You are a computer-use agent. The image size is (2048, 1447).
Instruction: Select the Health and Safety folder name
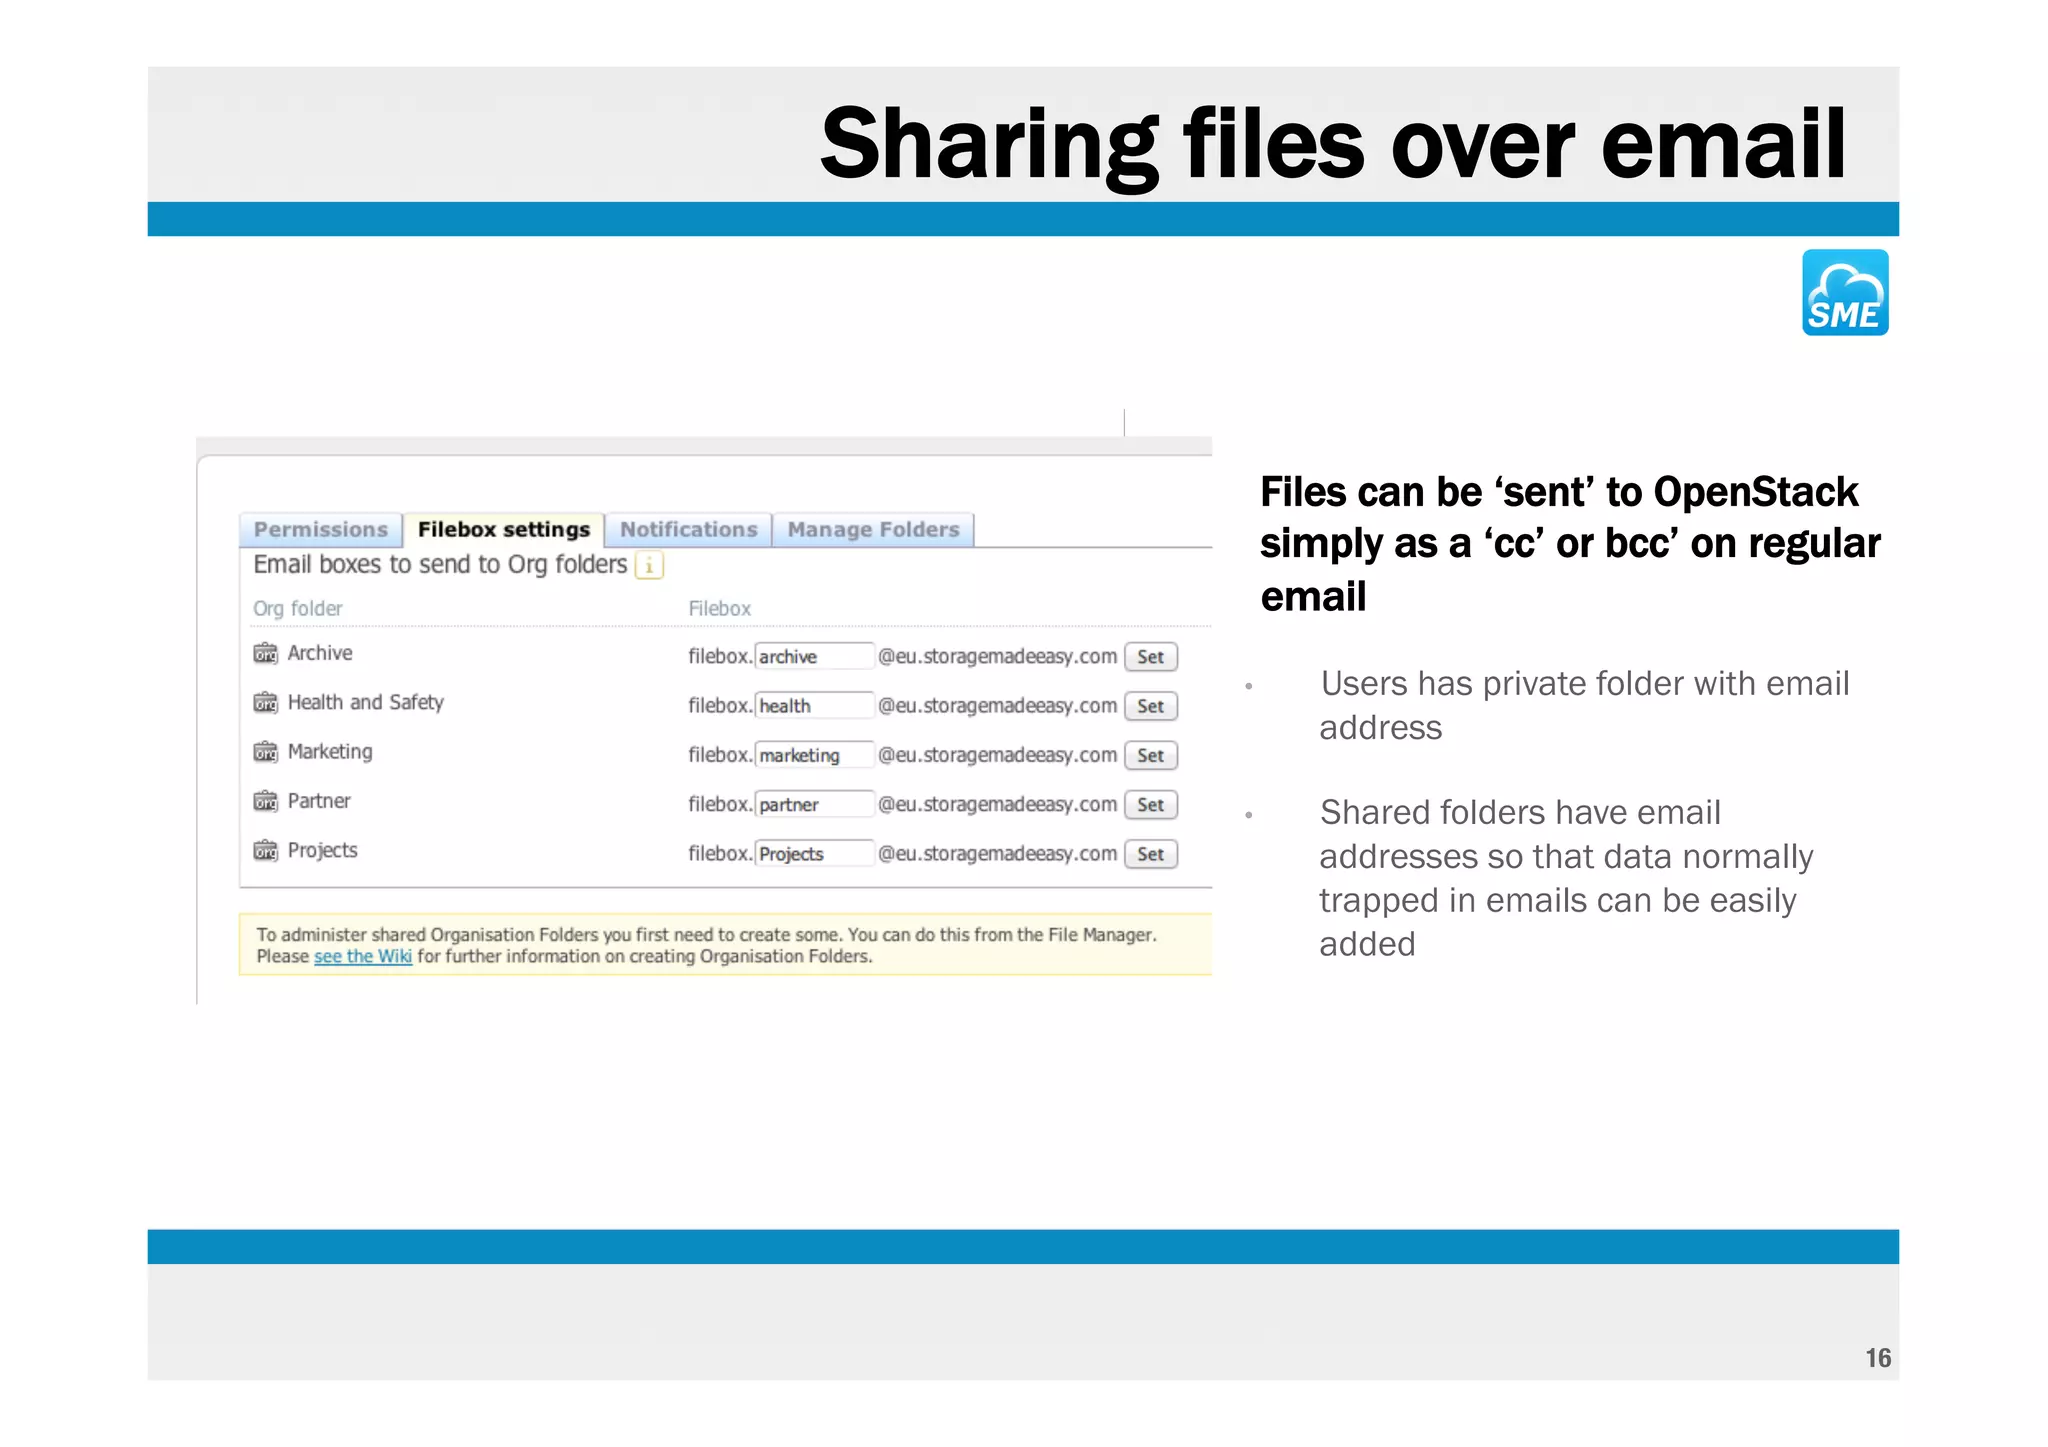click(365, 702)
